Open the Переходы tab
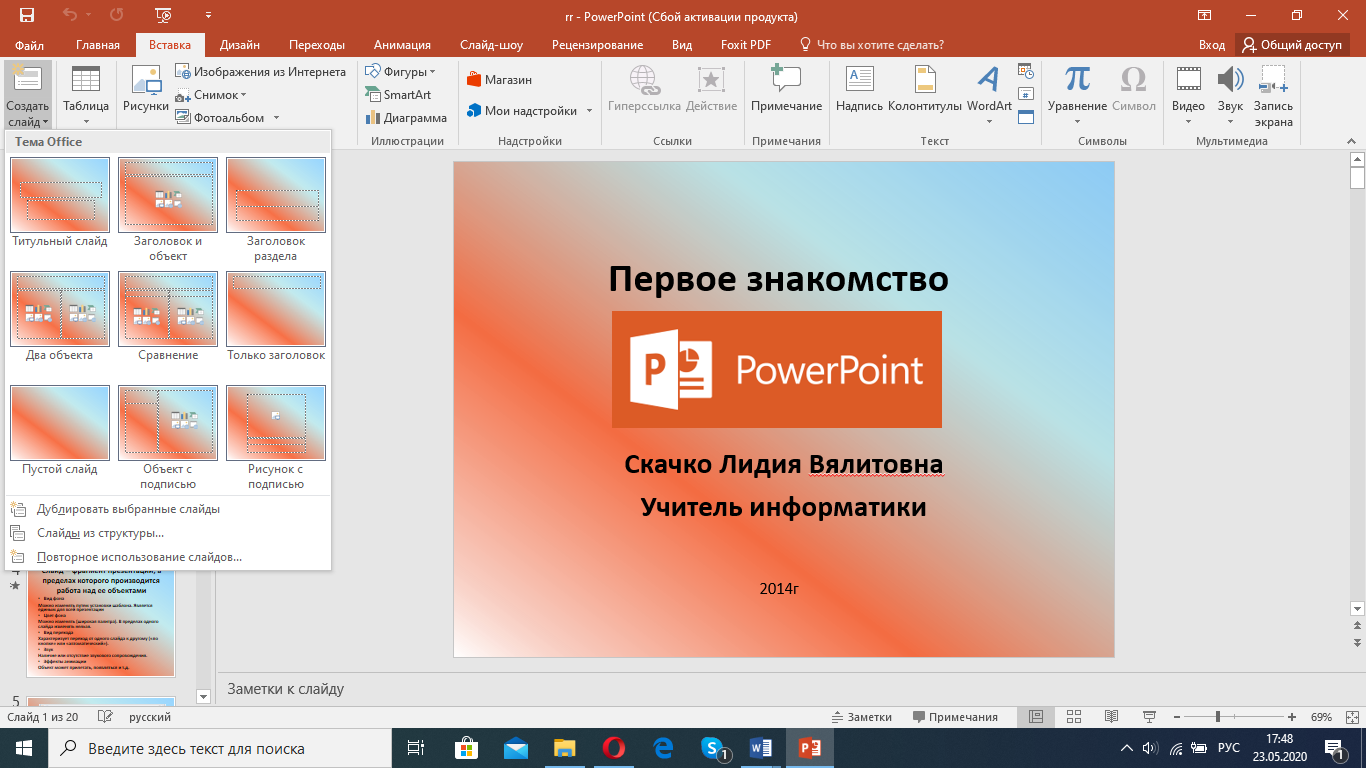This screenshot has height=768, width=1366. click(x=317, y=45)
